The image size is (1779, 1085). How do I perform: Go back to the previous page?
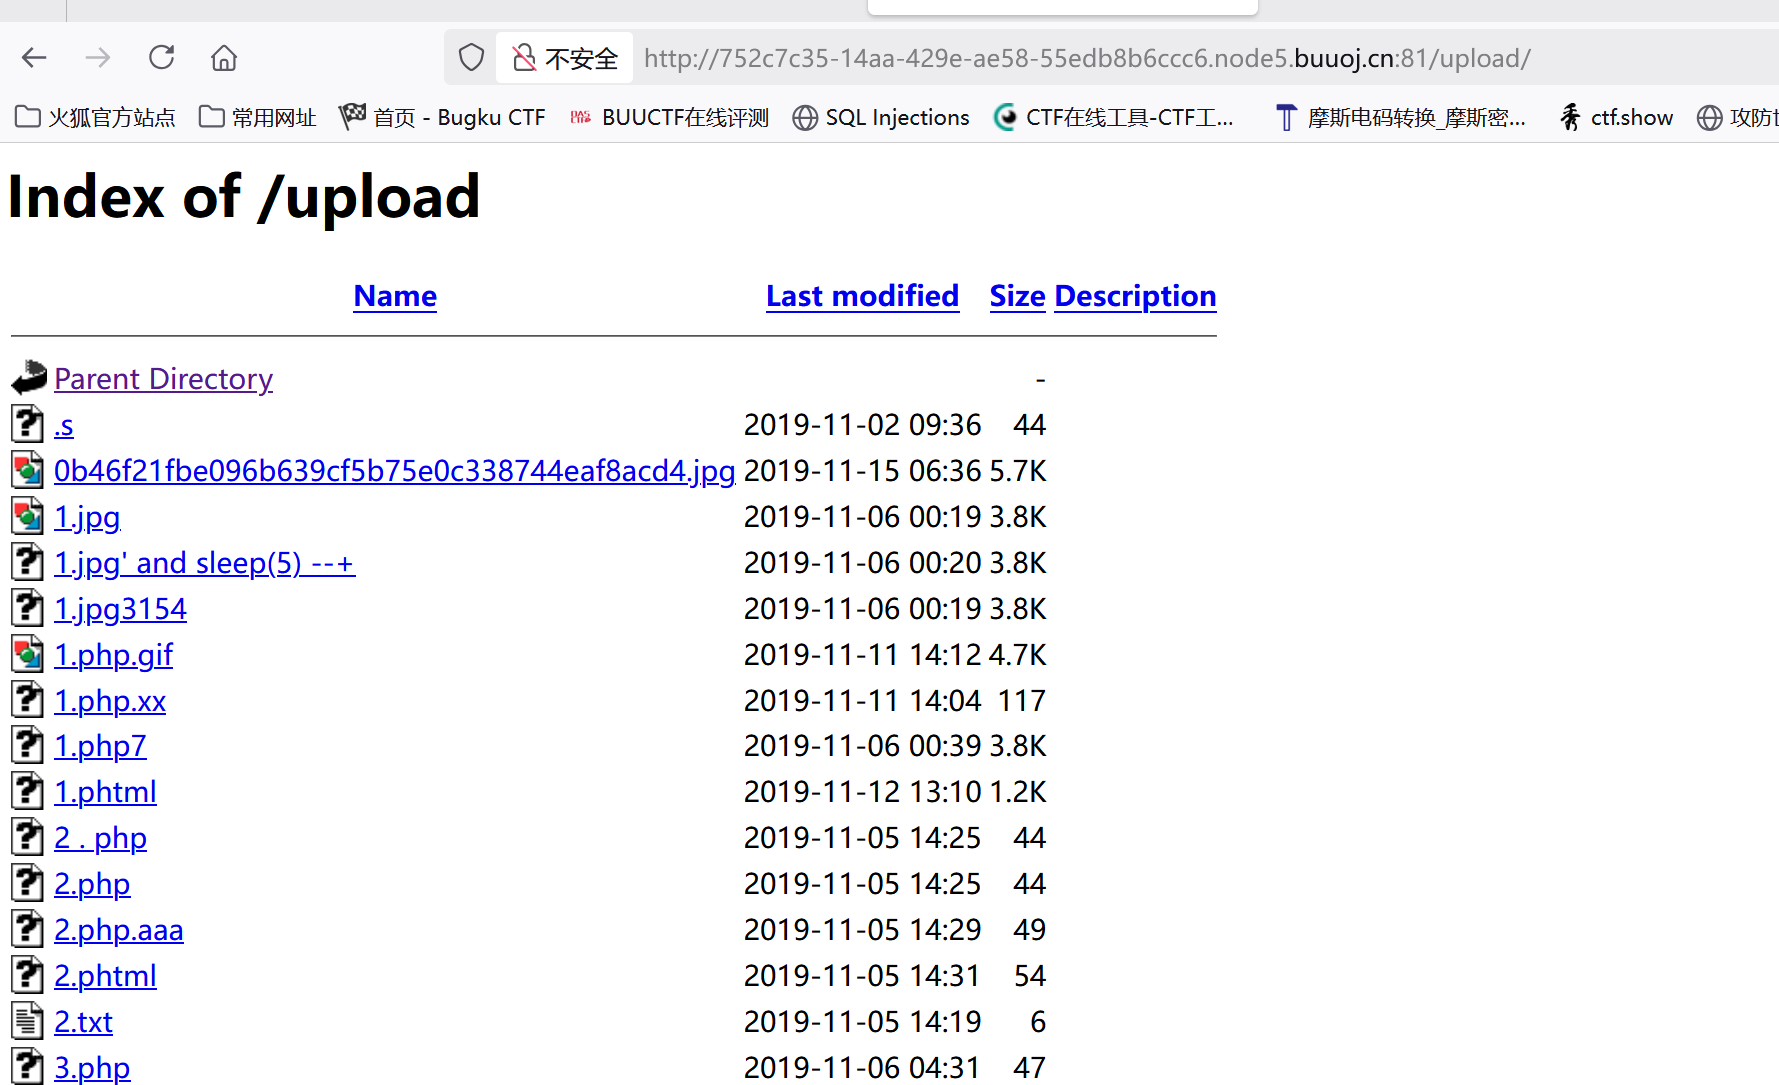[35, 58]
